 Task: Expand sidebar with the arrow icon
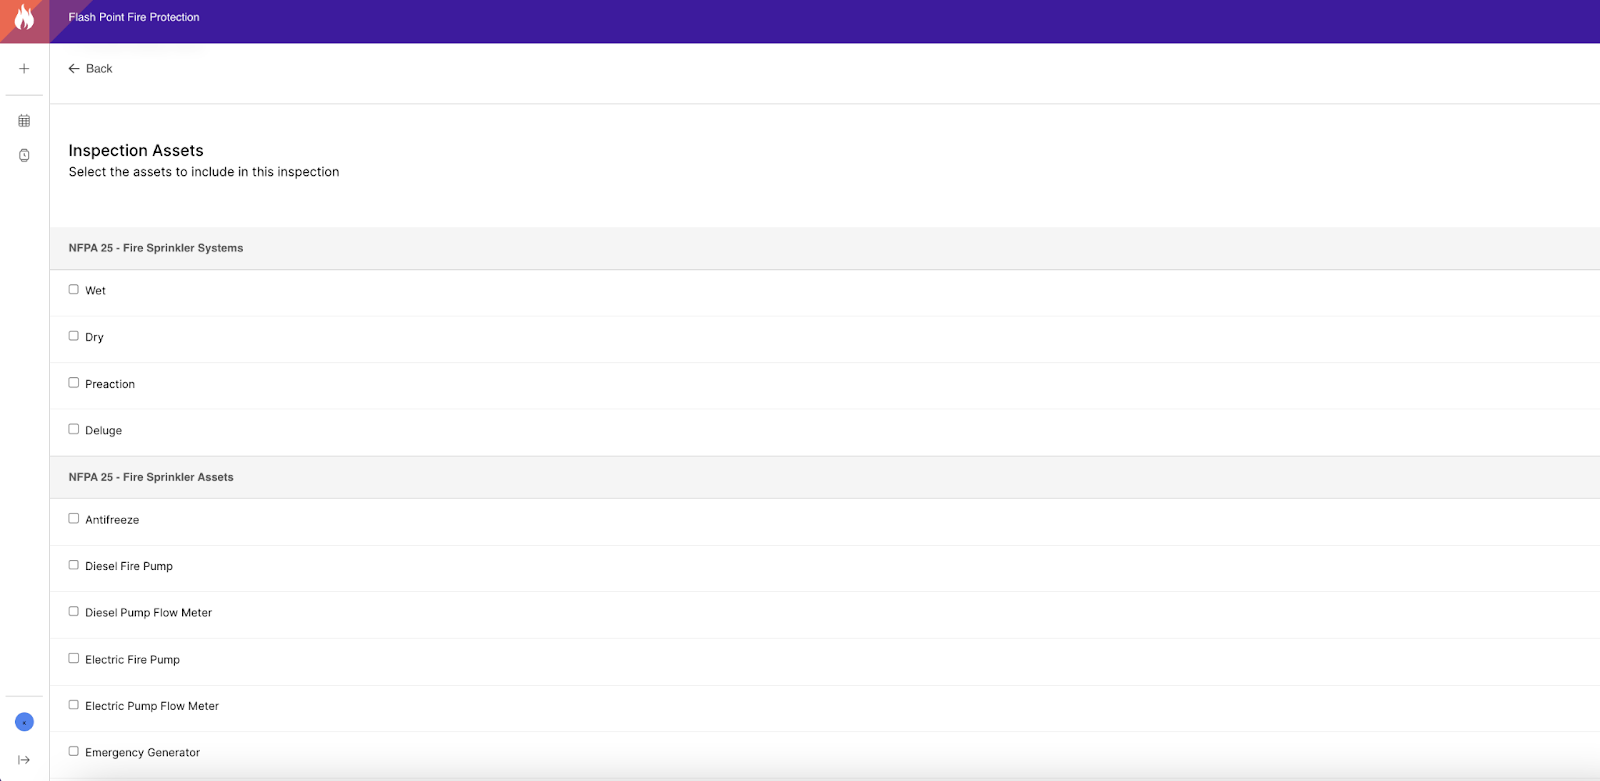point(24,760)
